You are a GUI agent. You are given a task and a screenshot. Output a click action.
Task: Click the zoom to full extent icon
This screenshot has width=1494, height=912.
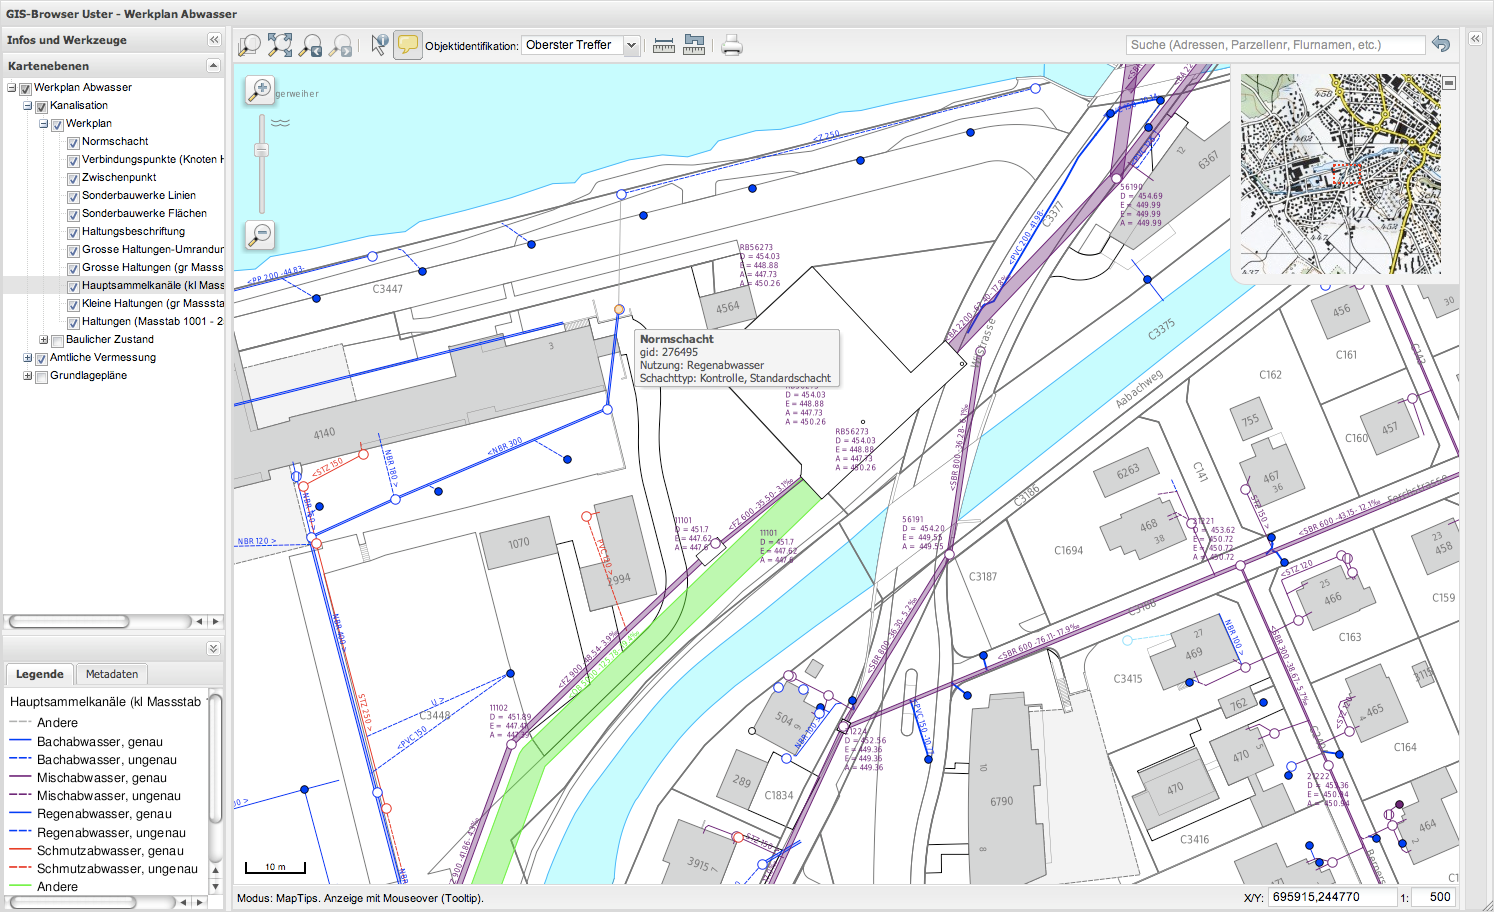280,45
